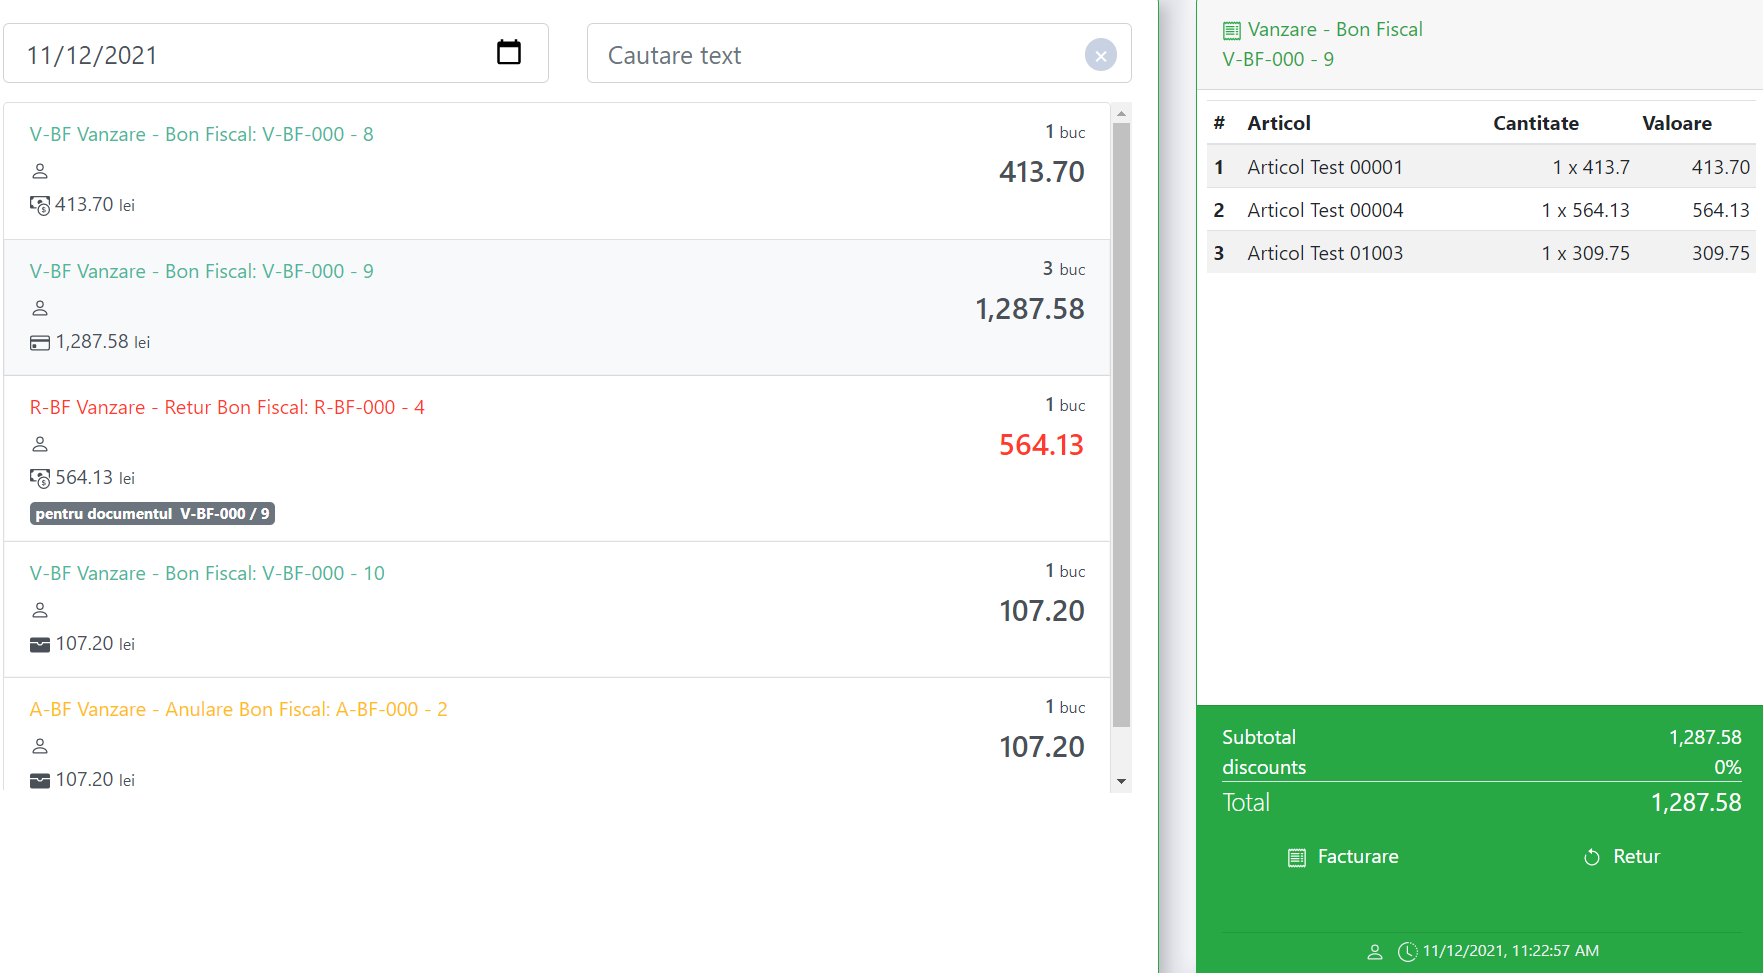This screenshot has height=973, width=1763.
Task: Click user icon in A-BF-000 - 2 row
Action: point(40,746)
